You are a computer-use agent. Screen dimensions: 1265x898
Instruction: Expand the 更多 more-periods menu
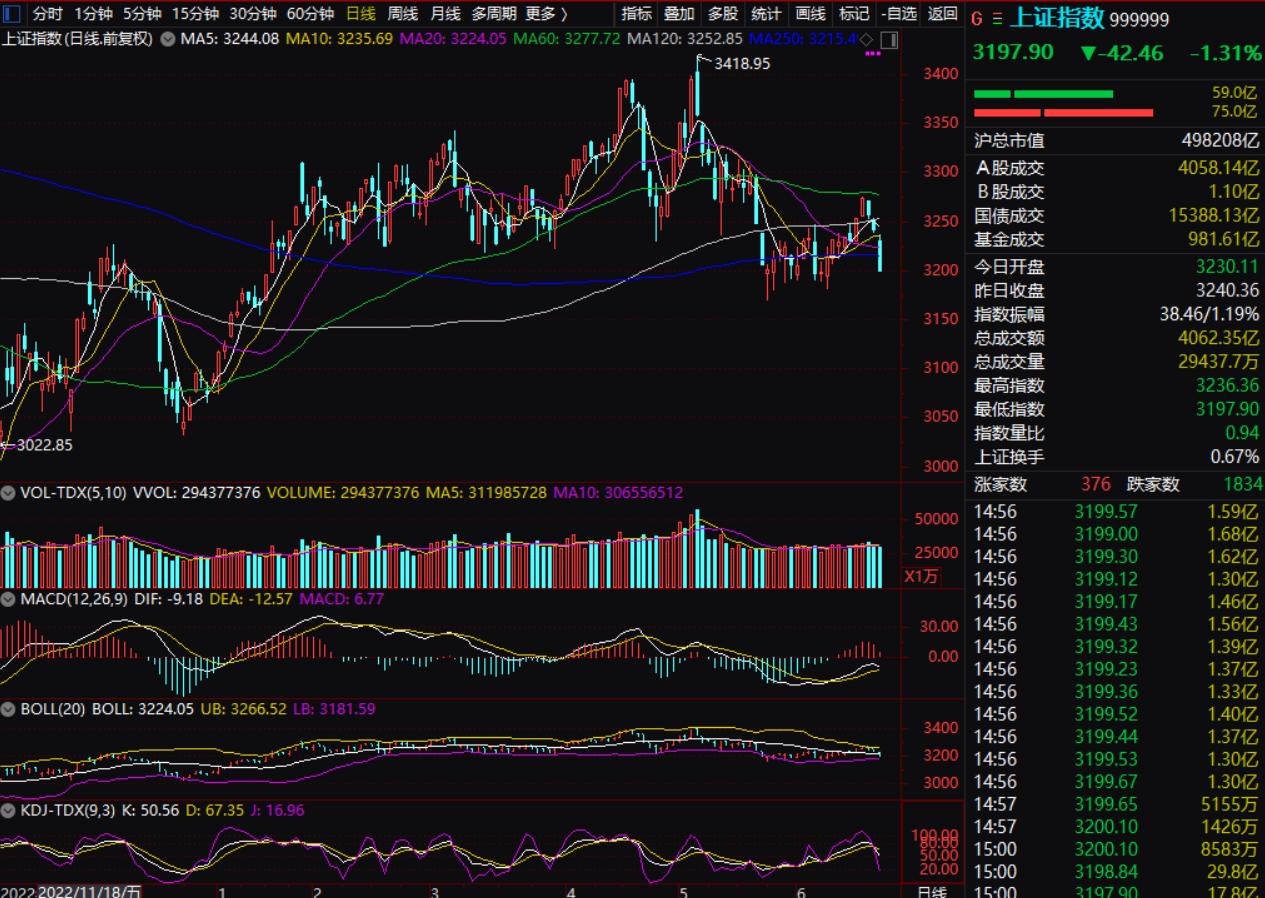(x=547, y=14)
